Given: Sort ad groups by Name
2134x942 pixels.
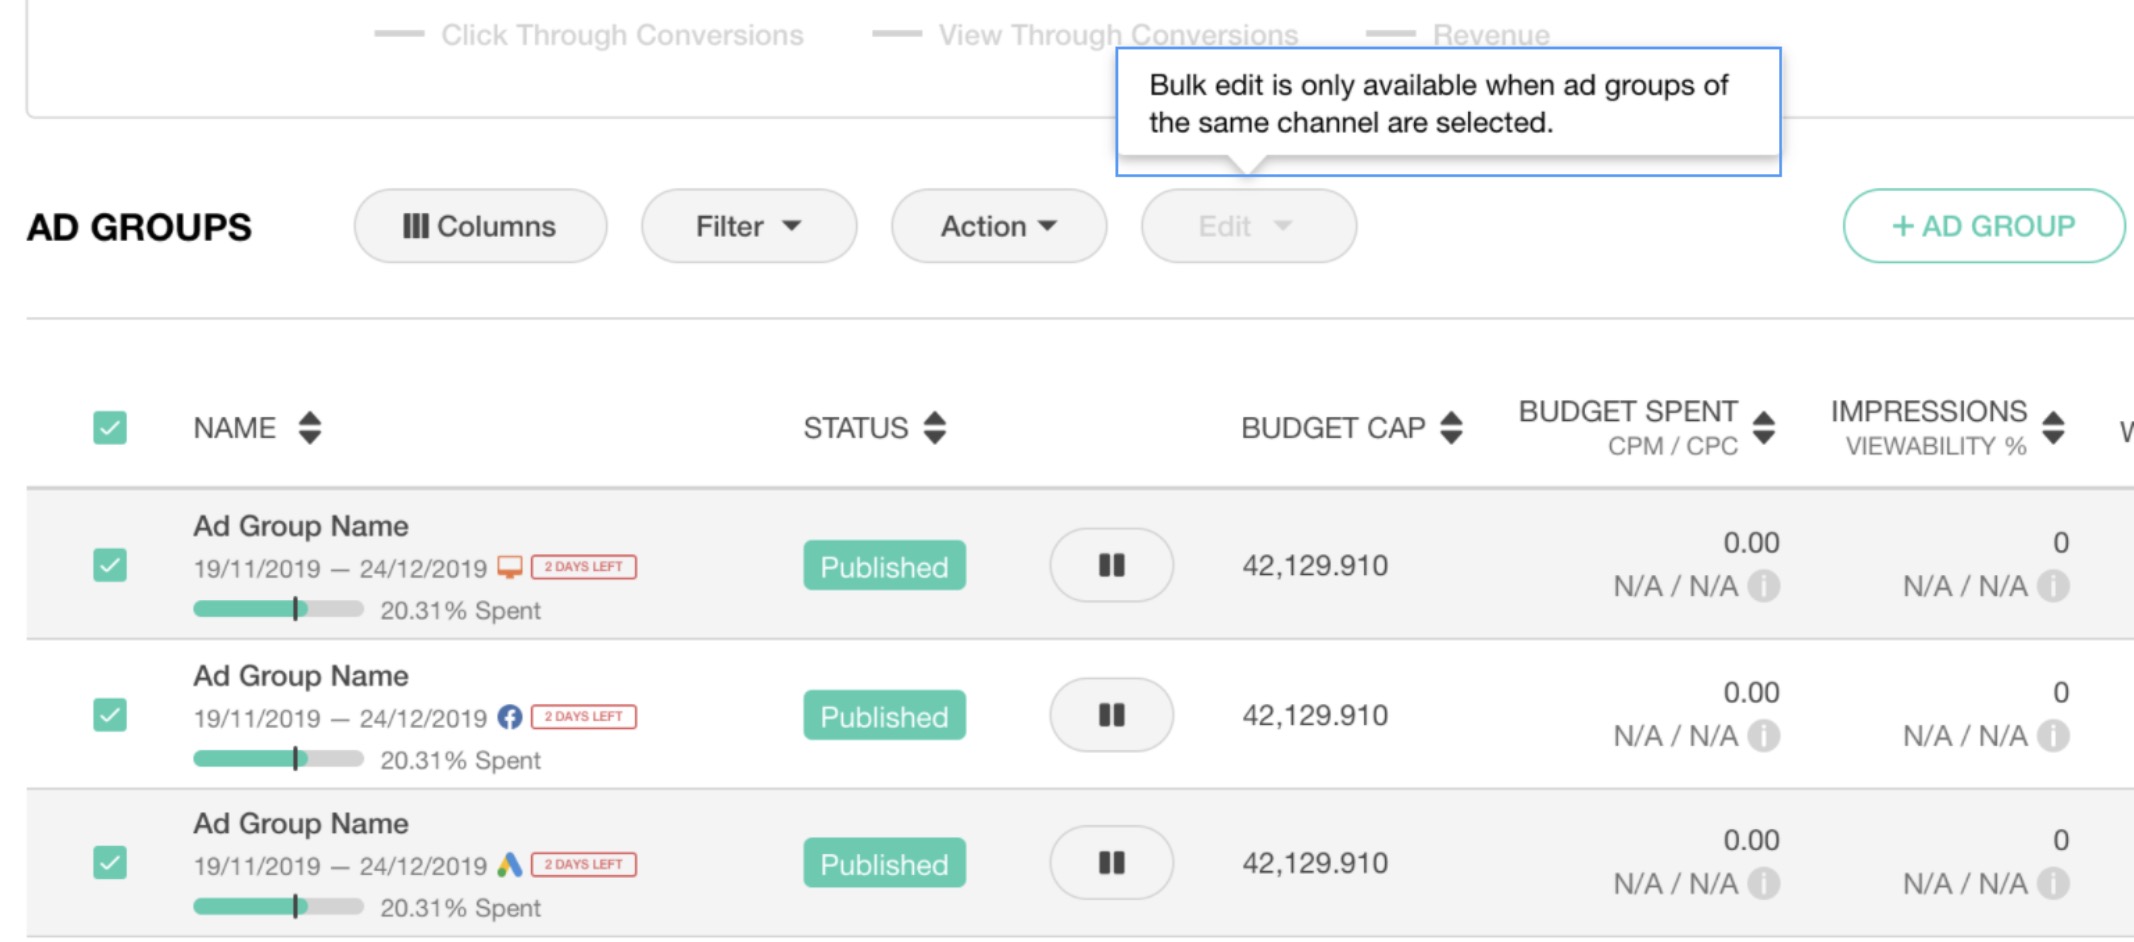Looking at the screenshot, I should pyautogui.click(x=309, y=428).
